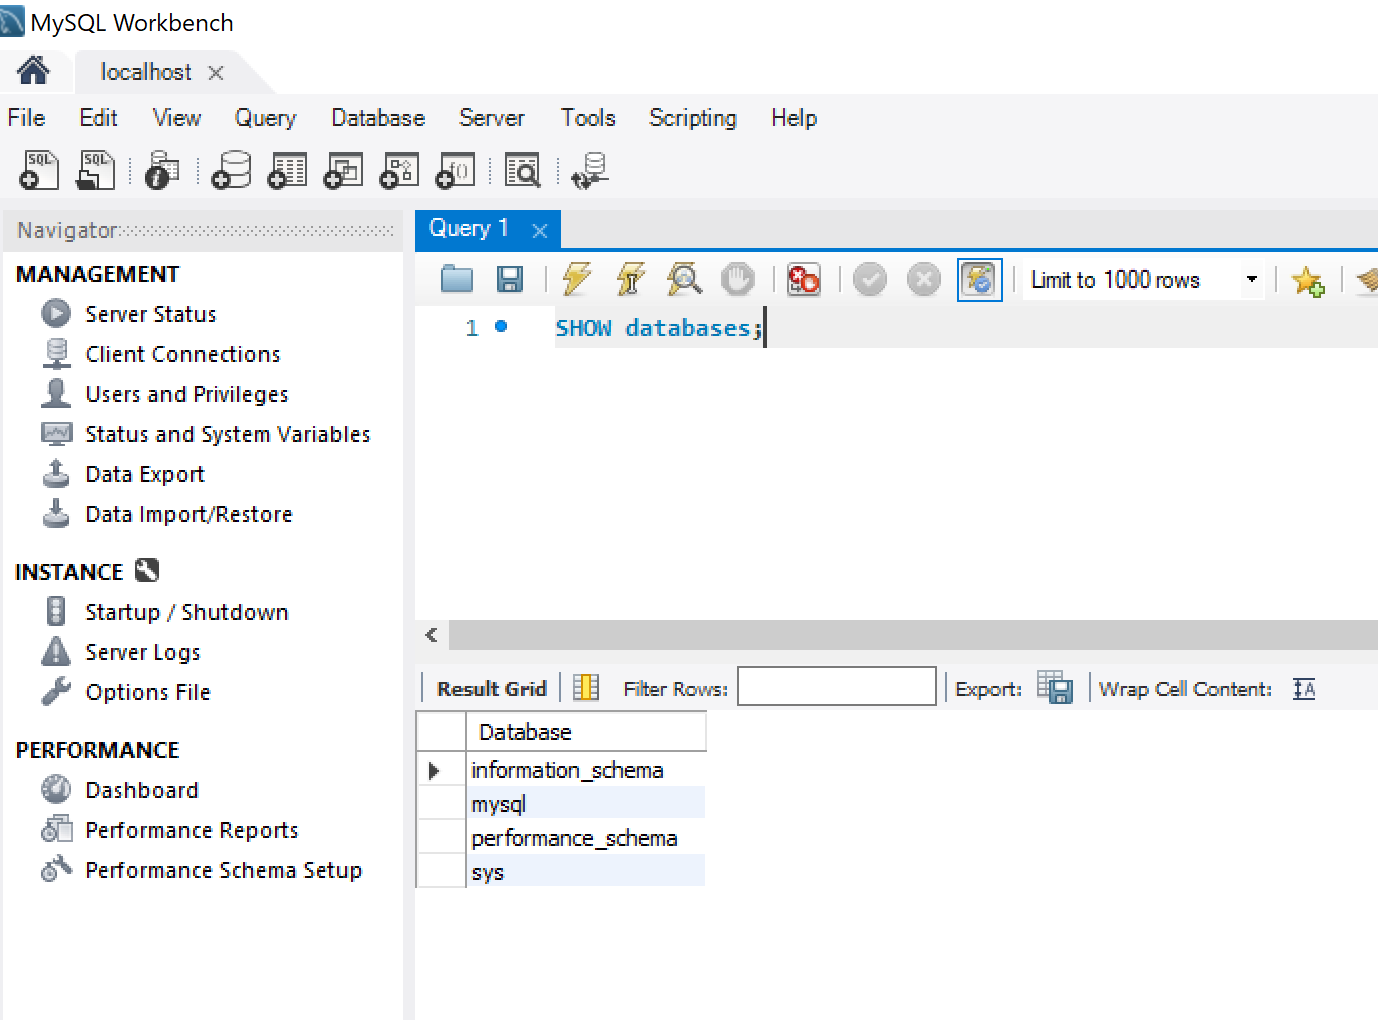Click the SHOW databases query line
This screenshot has width=1378, height=1020.
pos(659,328)
